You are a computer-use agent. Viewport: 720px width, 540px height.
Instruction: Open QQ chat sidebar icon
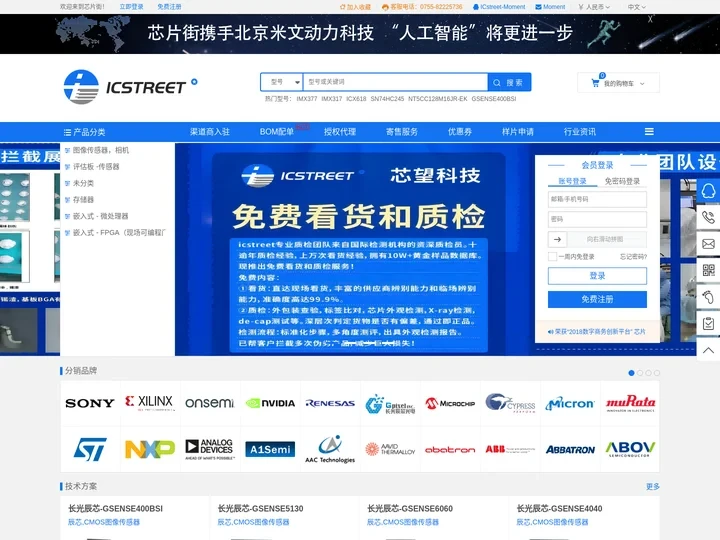click(708, 191)
